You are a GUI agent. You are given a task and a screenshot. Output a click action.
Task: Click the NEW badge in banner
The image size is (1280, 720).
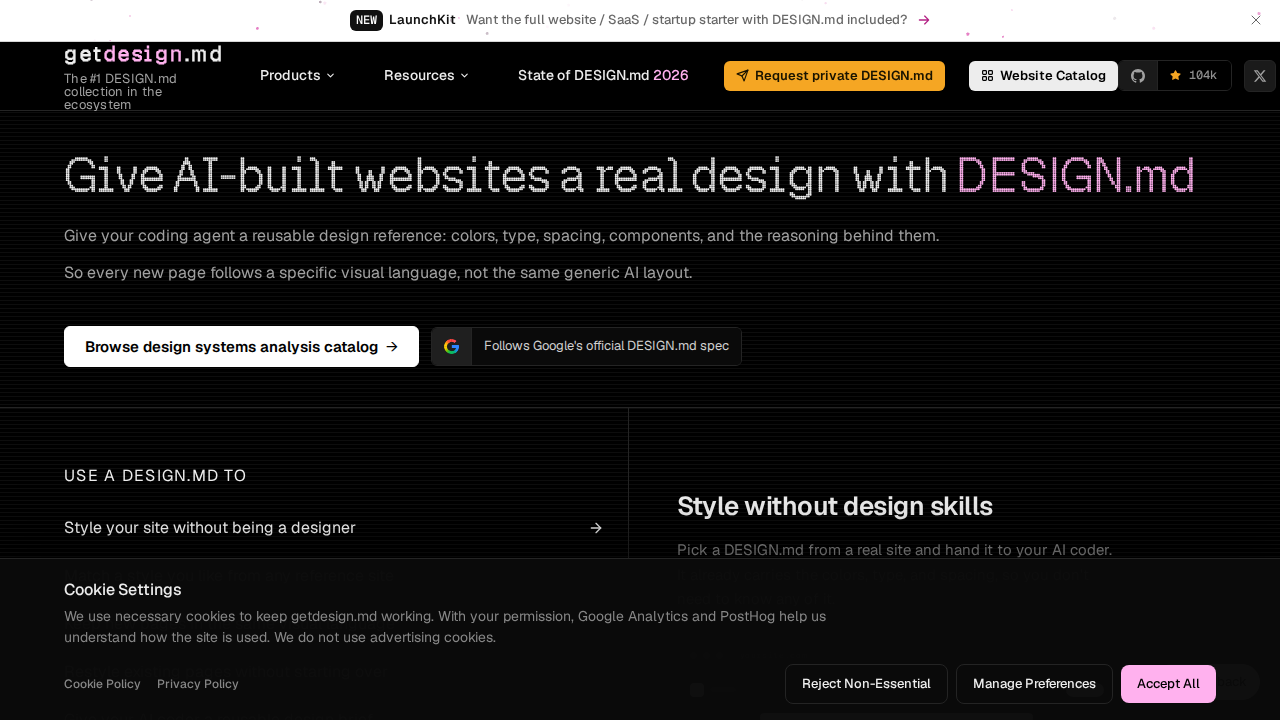pyautogui.click(x=366, y=20)
